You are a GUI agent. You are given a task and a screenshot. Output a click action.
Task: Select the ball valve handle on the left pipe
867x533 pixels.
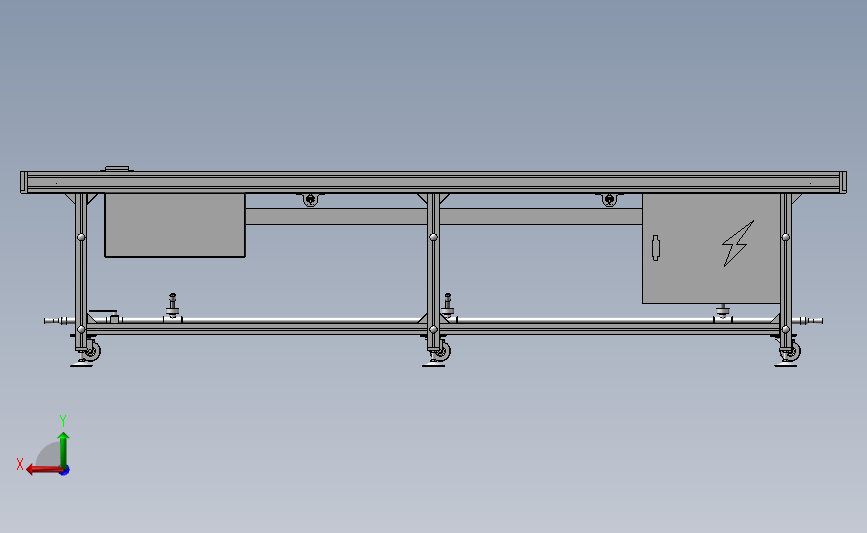103,313
